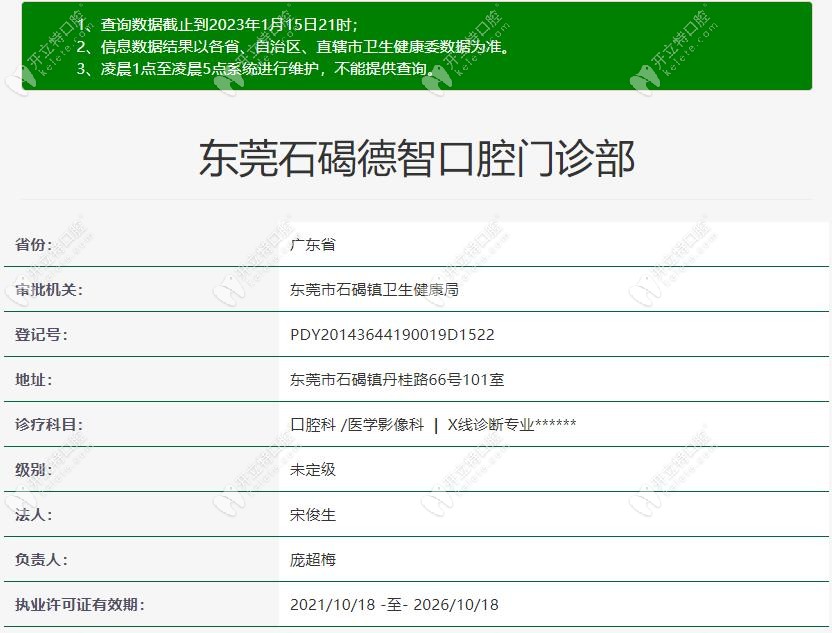The image size is (832, 633).
Task: Select the 法人 label
Action: pyautogui.click(x=33, y=515)
